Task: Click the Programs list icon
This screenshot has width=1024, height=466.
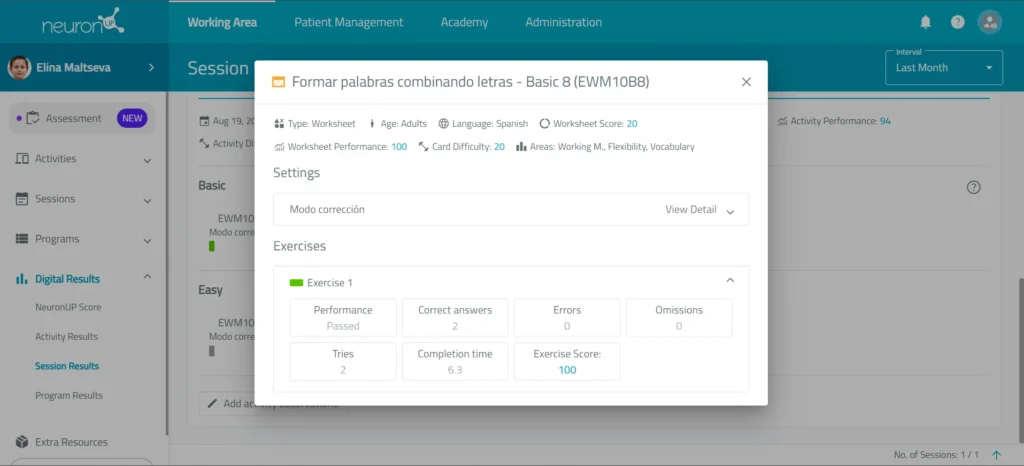Action: (x=22, y=239)
